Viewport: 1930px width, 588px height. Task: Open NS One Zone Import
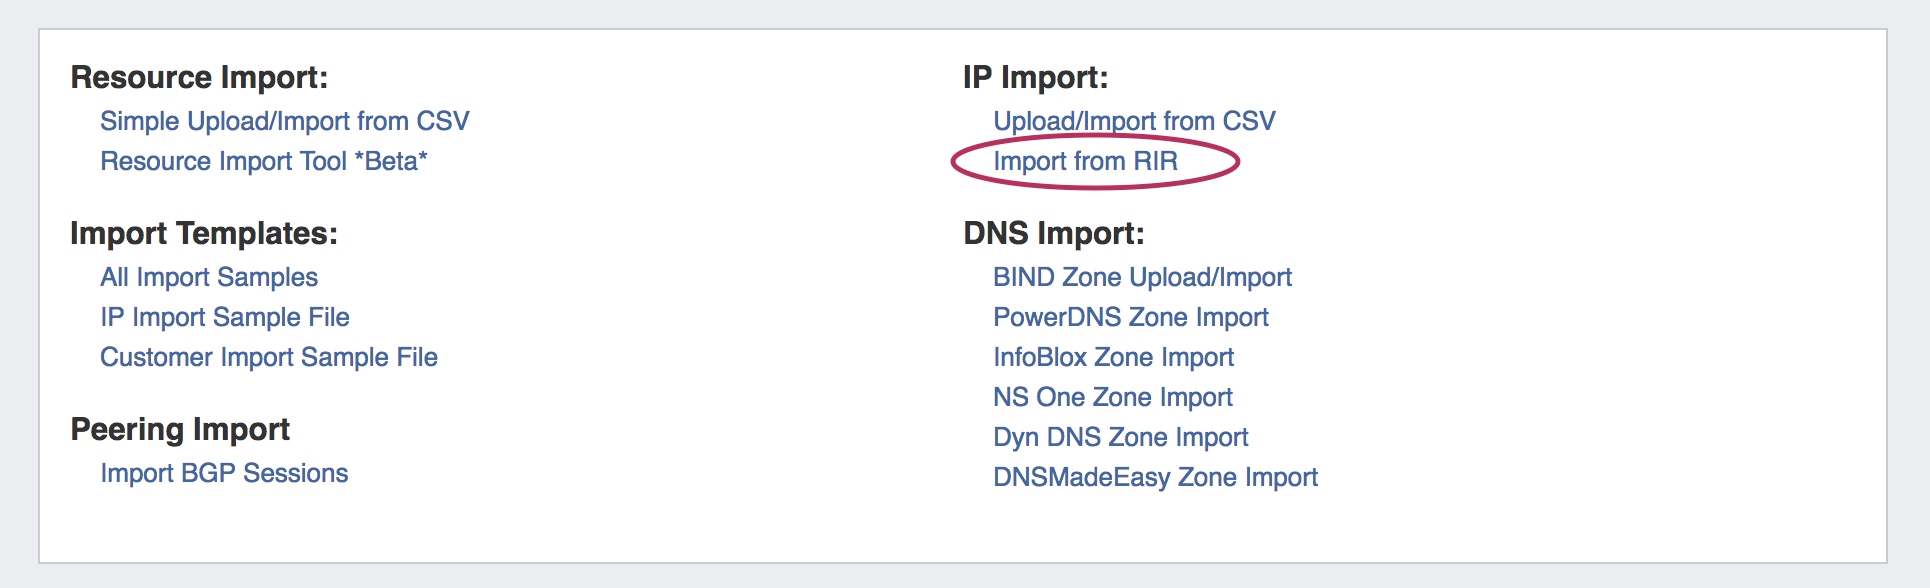pos(1112,397)
